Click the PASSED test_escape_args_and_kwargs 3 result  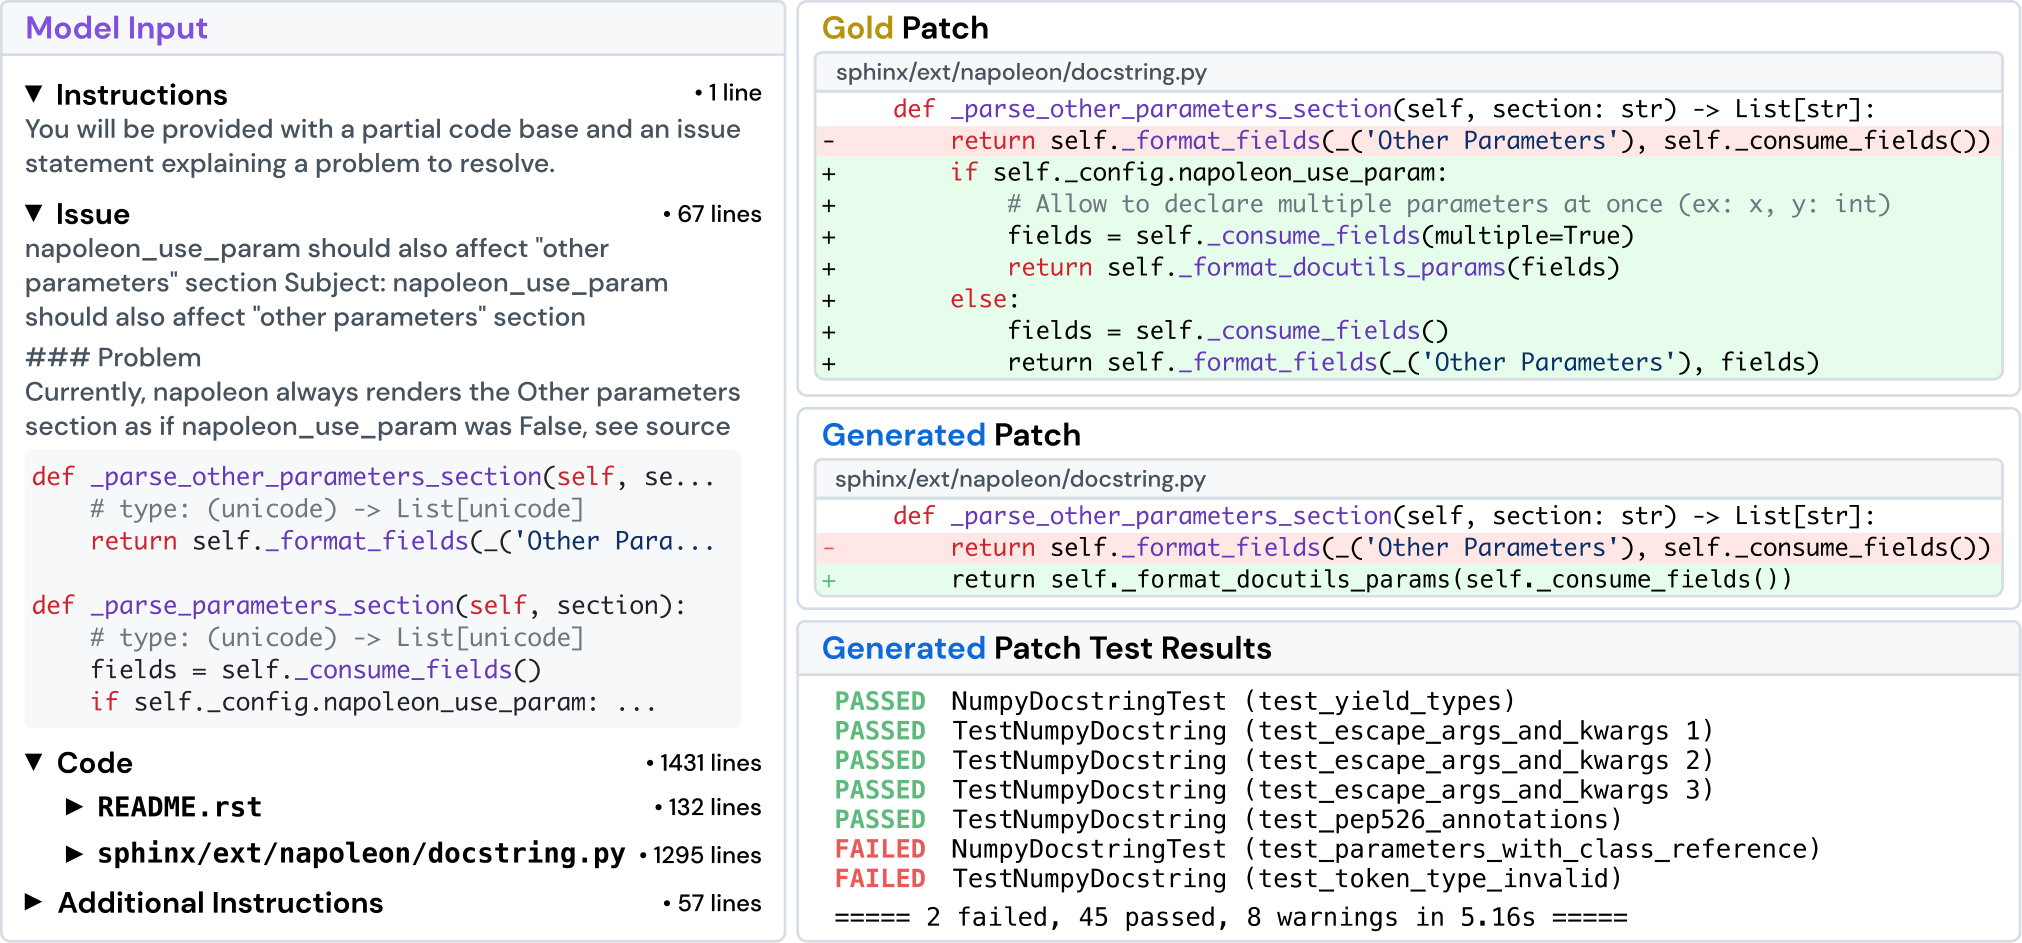point(1274,790)
